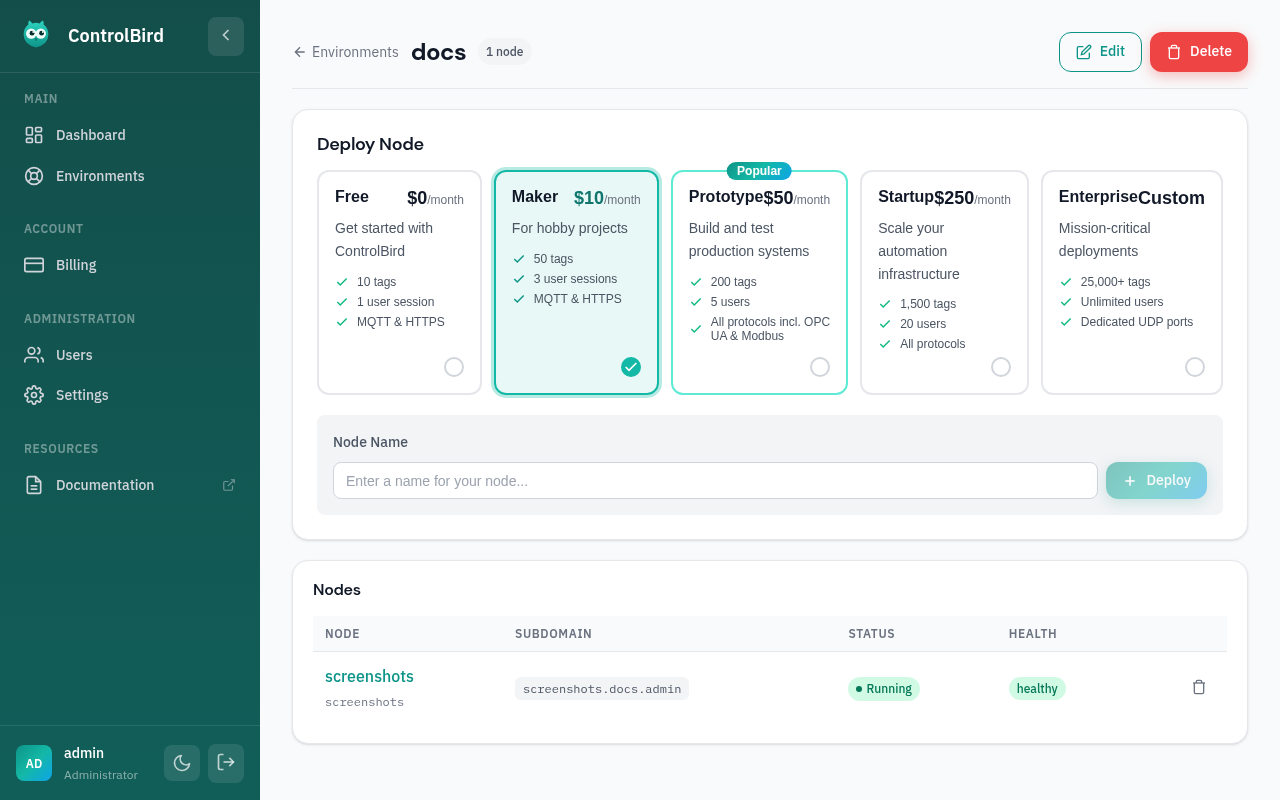Open the Dashboard page
Image resolution: width=1280 pixels, height=800 pixels.
[130, 135]
